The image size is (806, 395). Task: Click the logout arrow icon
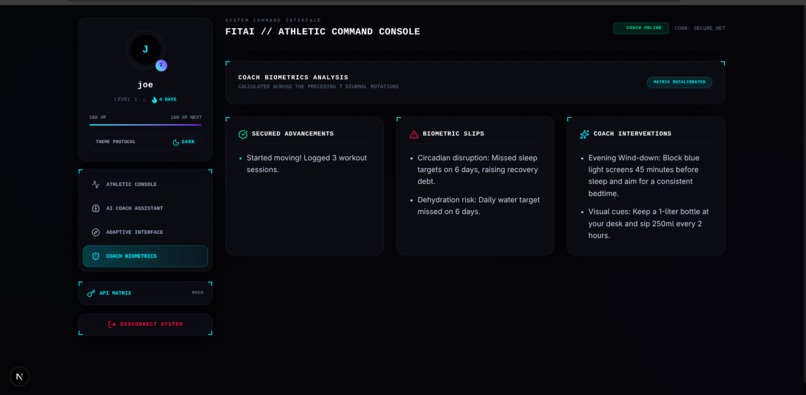112,324
